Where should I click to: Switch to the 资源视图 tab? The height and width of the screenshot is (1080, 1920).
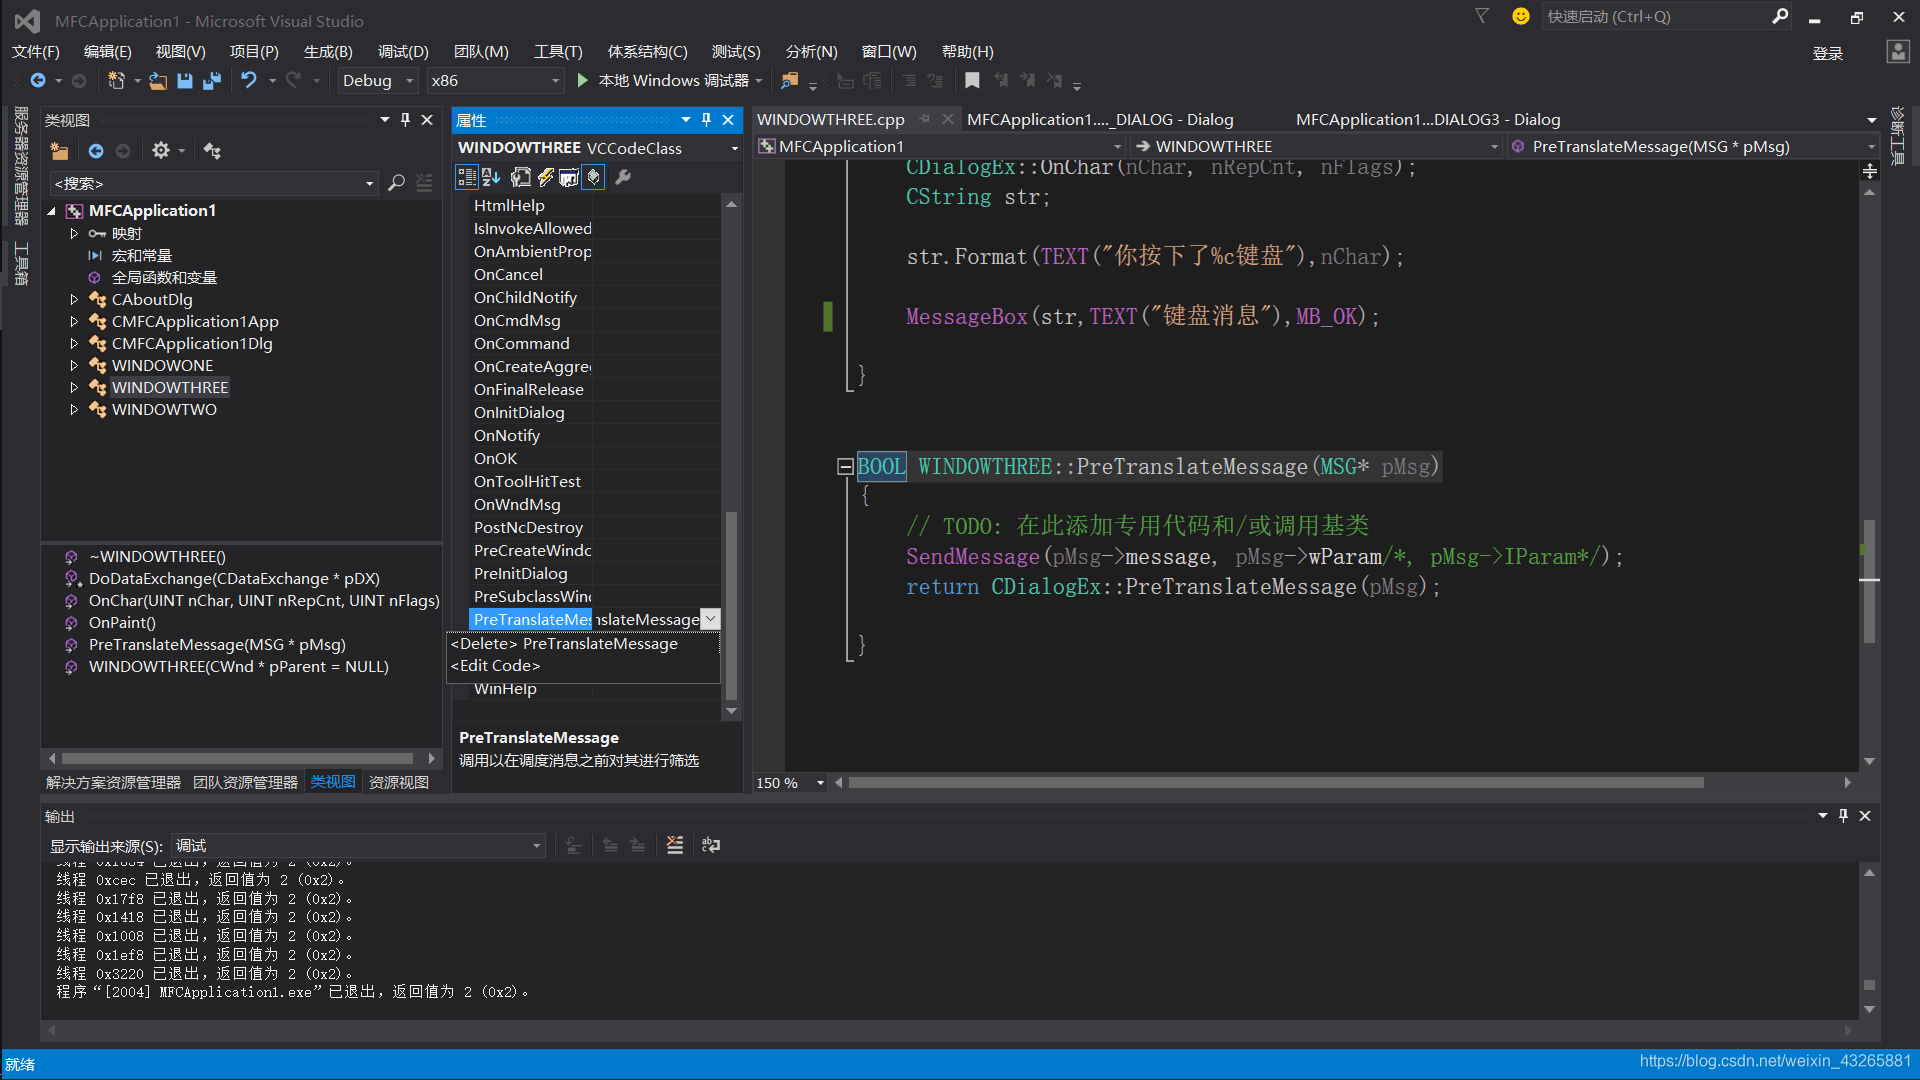pyautogui.click(x=399, y=782)
